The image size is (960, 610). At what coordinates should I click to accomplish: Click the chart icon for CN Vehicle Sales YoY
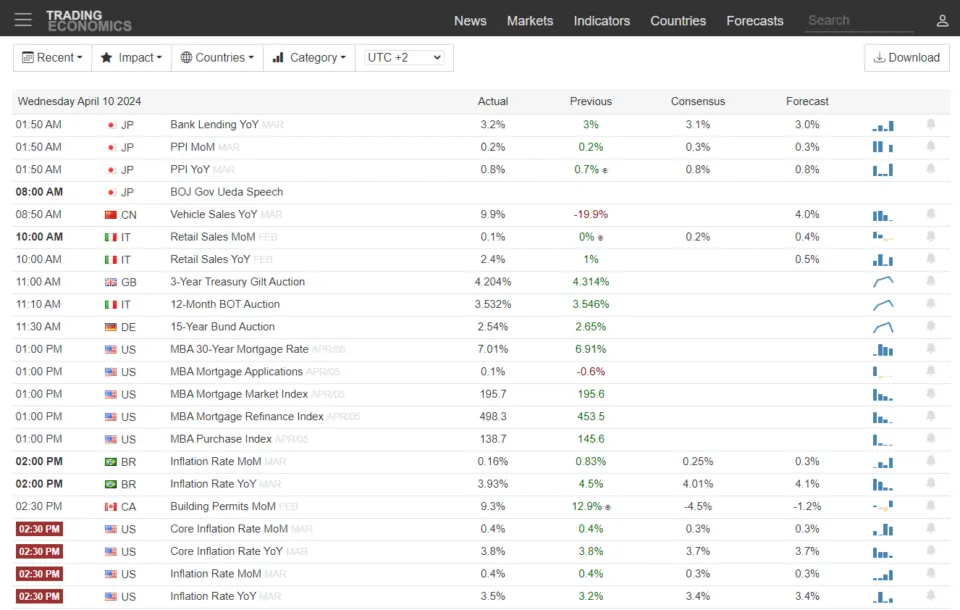(882, 214)
